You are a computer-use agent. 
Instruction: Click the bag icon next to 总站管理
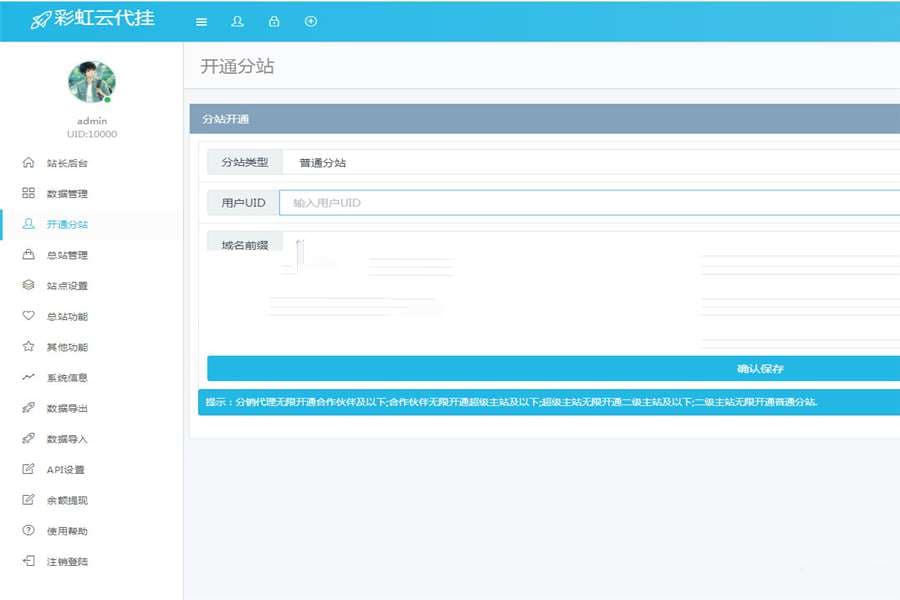point(28,254)
